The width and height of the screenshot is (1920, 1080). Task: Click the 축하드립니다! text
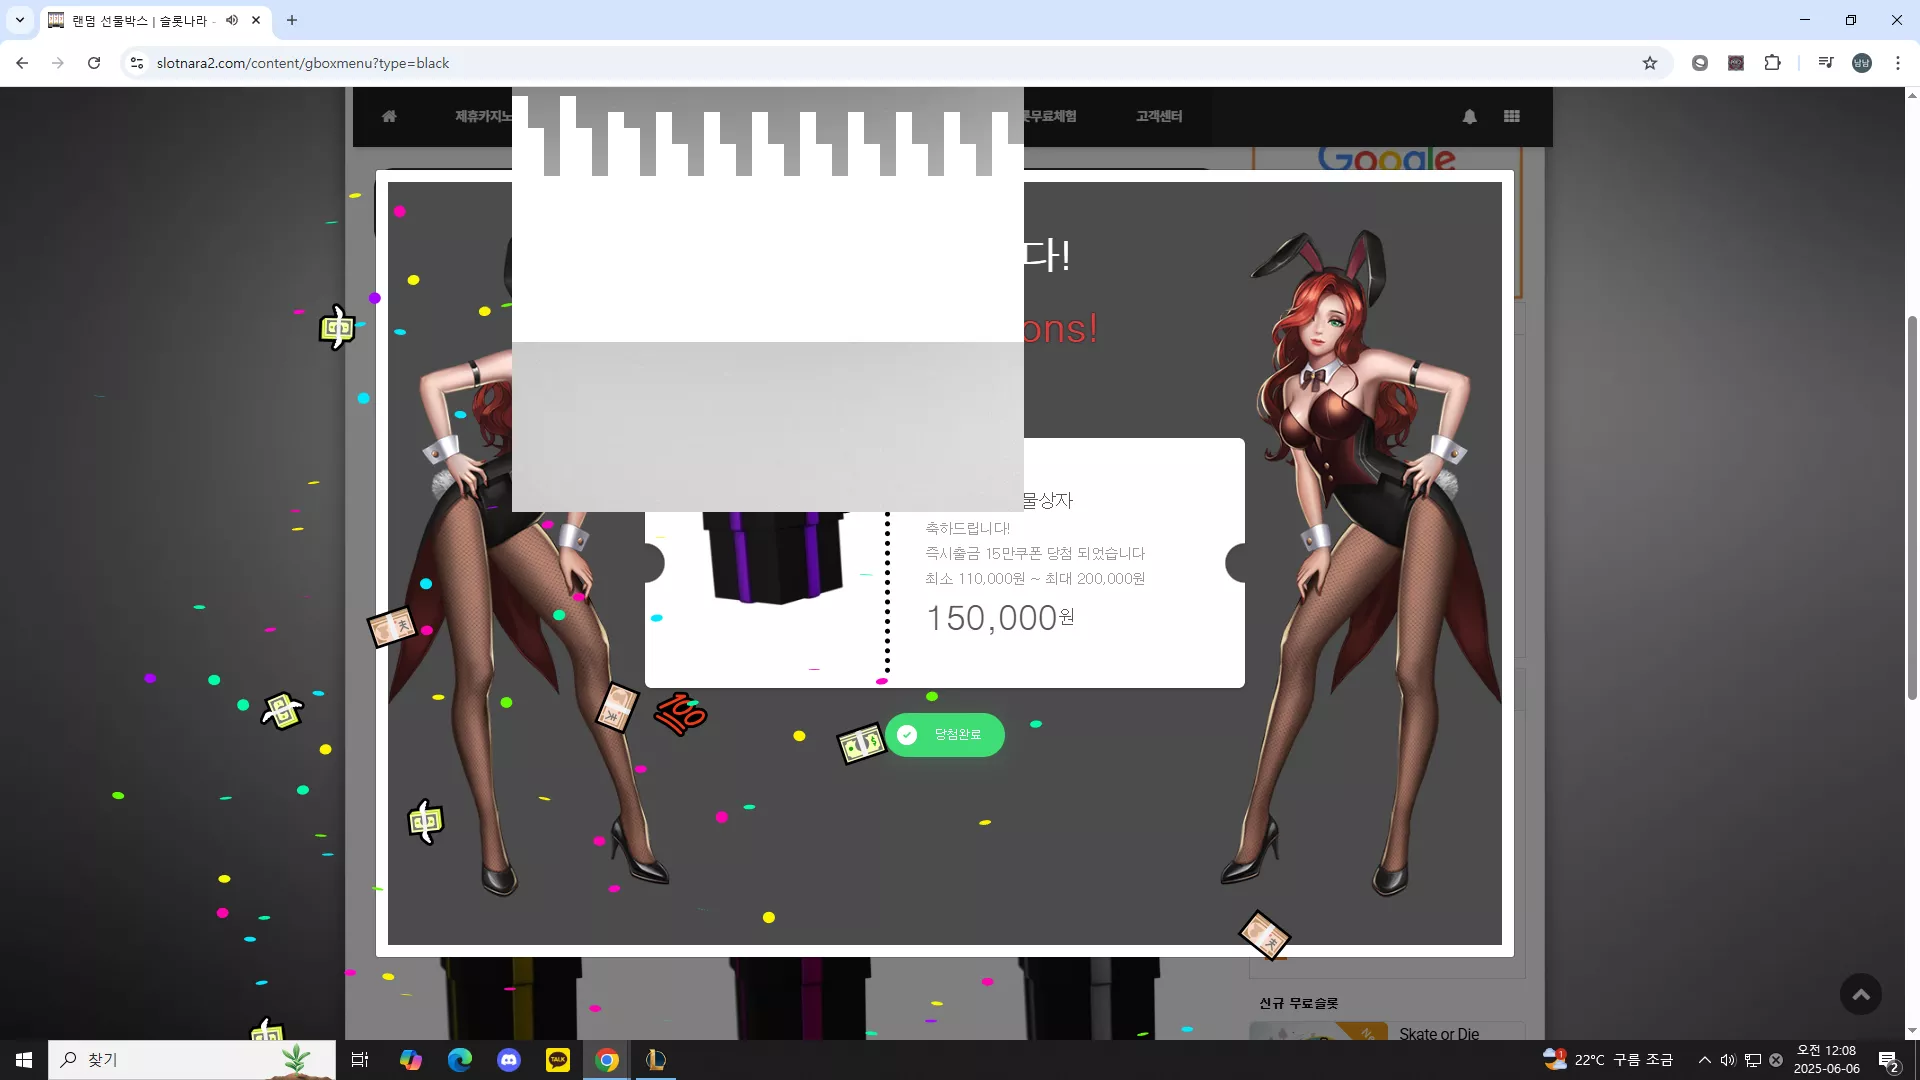[x=967, y=528]
